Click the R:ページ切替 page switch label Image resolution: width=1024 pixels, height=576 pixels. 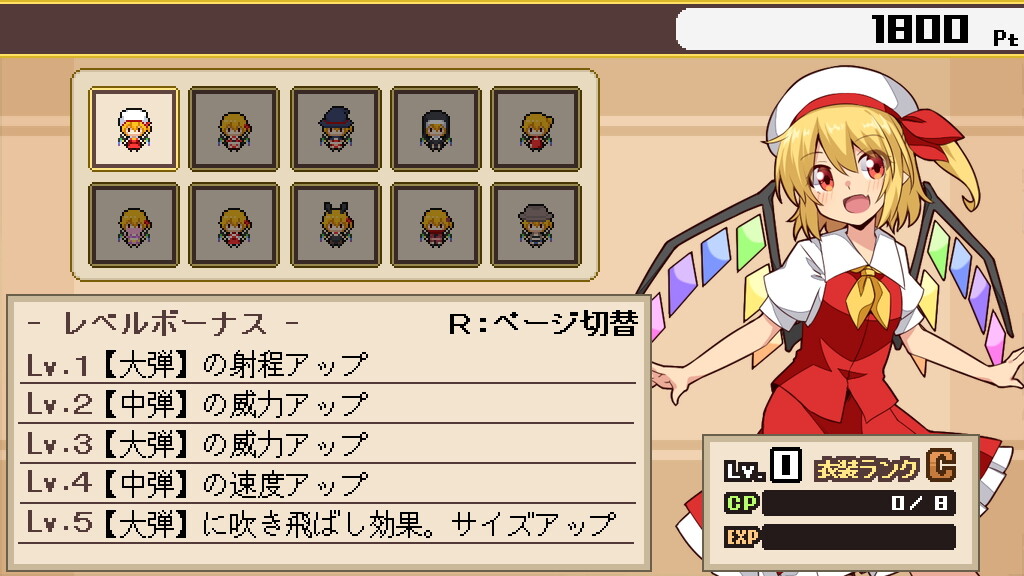click(x=543, y=323)
